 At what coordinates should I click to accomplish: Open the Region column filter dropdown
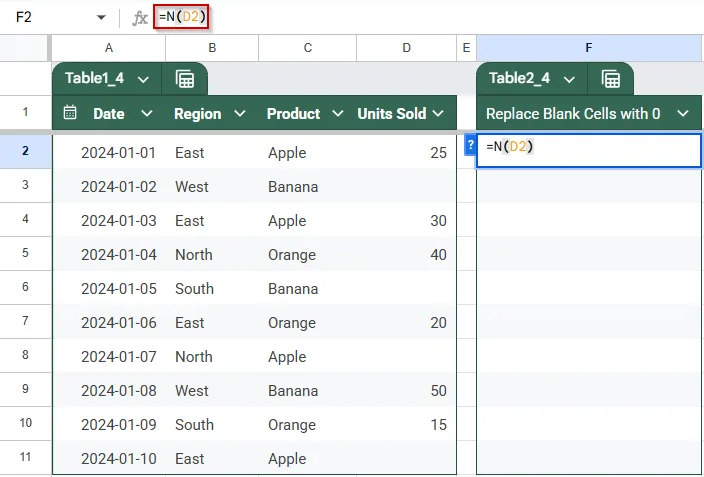pos(240,113)
